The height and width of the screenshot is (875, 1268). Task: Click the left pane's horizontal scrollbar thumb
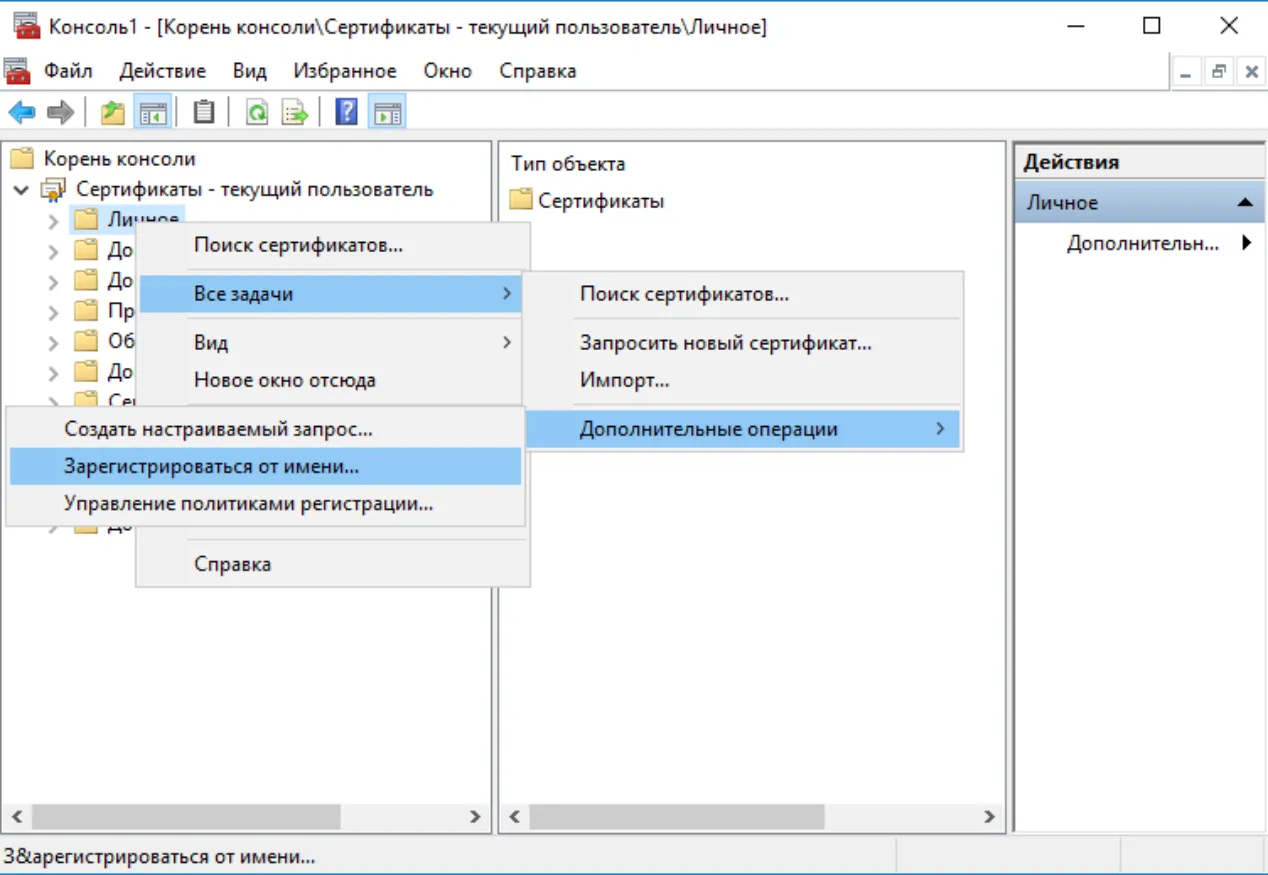187,817
